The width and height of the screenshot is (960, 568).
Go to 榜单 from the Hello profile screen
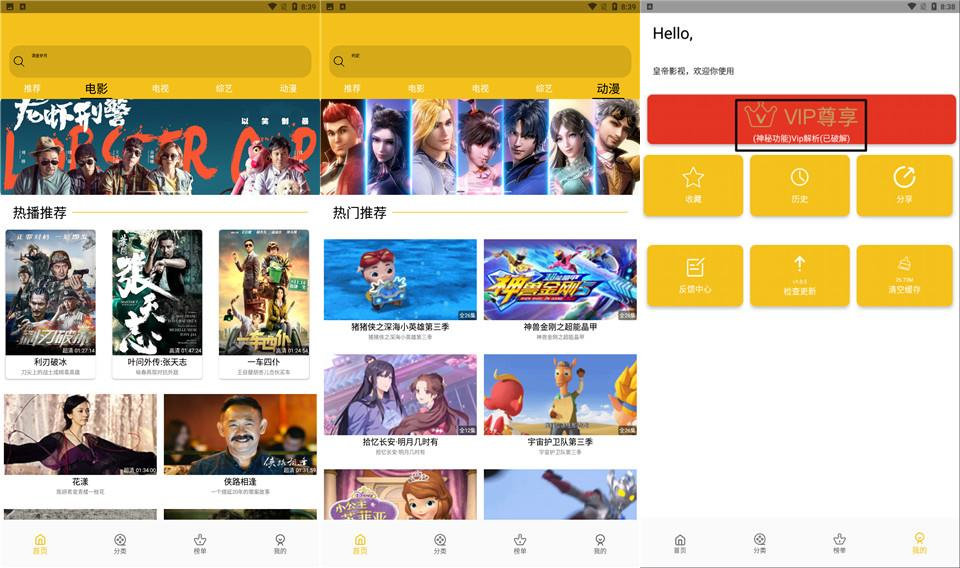tap(839, 544)
